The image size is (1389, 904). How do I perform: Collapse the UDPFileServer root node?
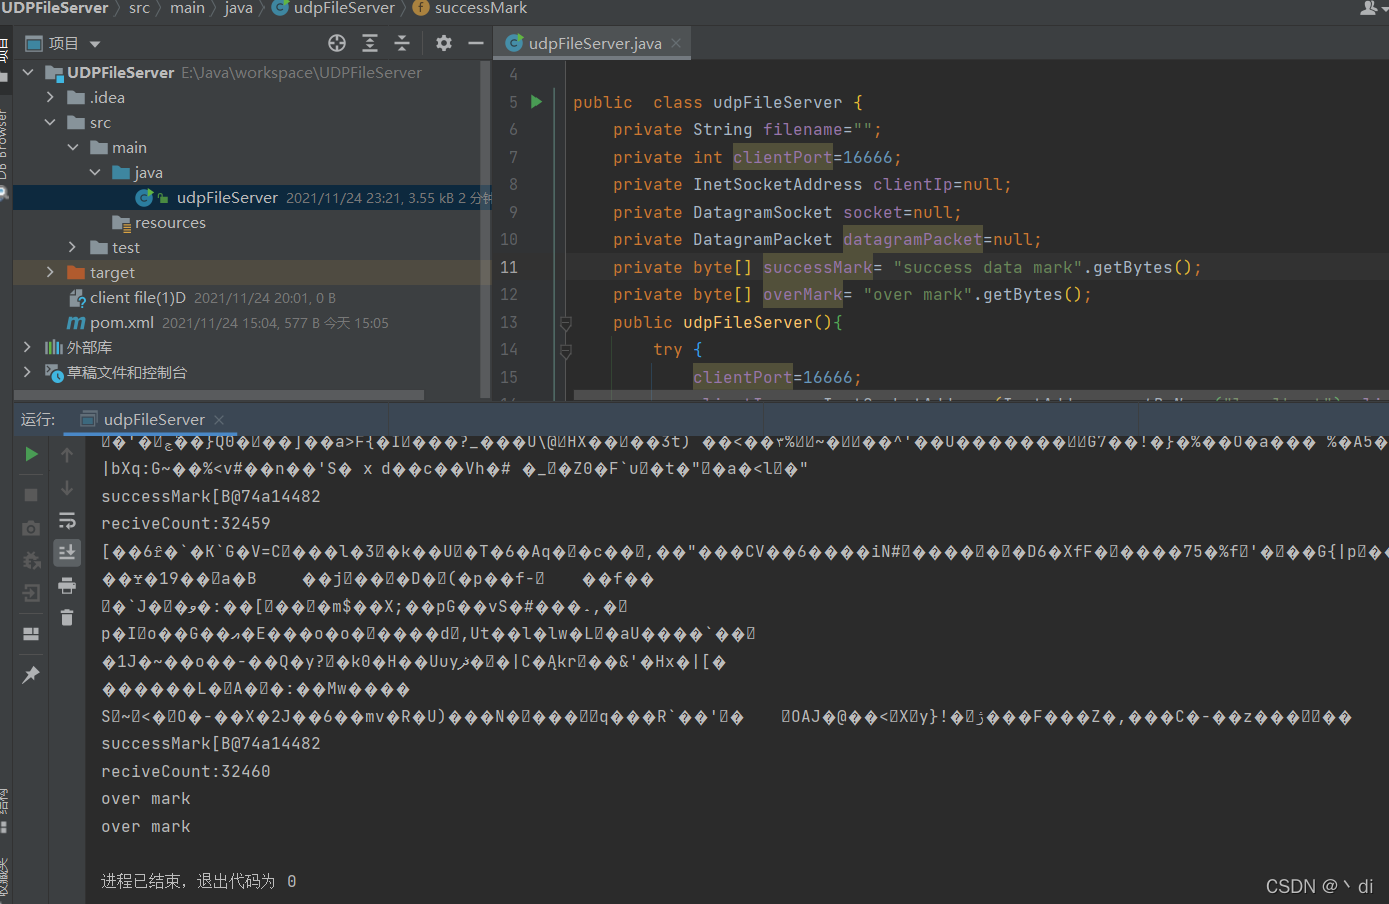point(28,72)
